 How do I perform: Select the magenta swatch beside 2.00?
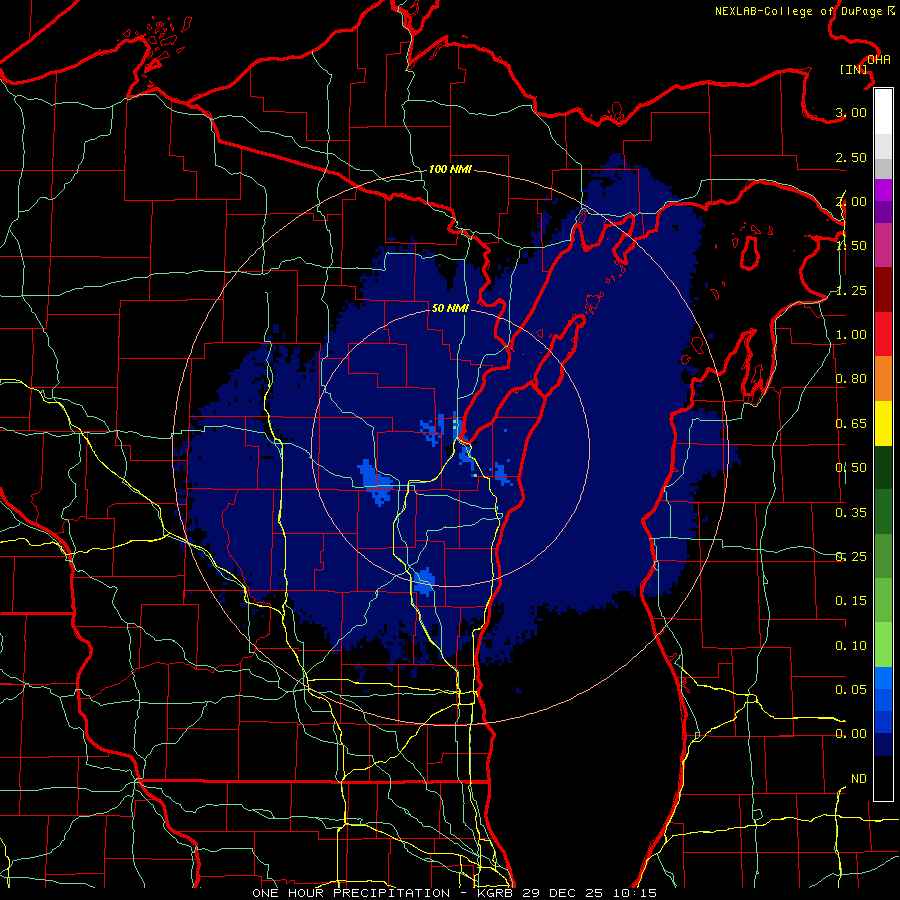(883, 191)
